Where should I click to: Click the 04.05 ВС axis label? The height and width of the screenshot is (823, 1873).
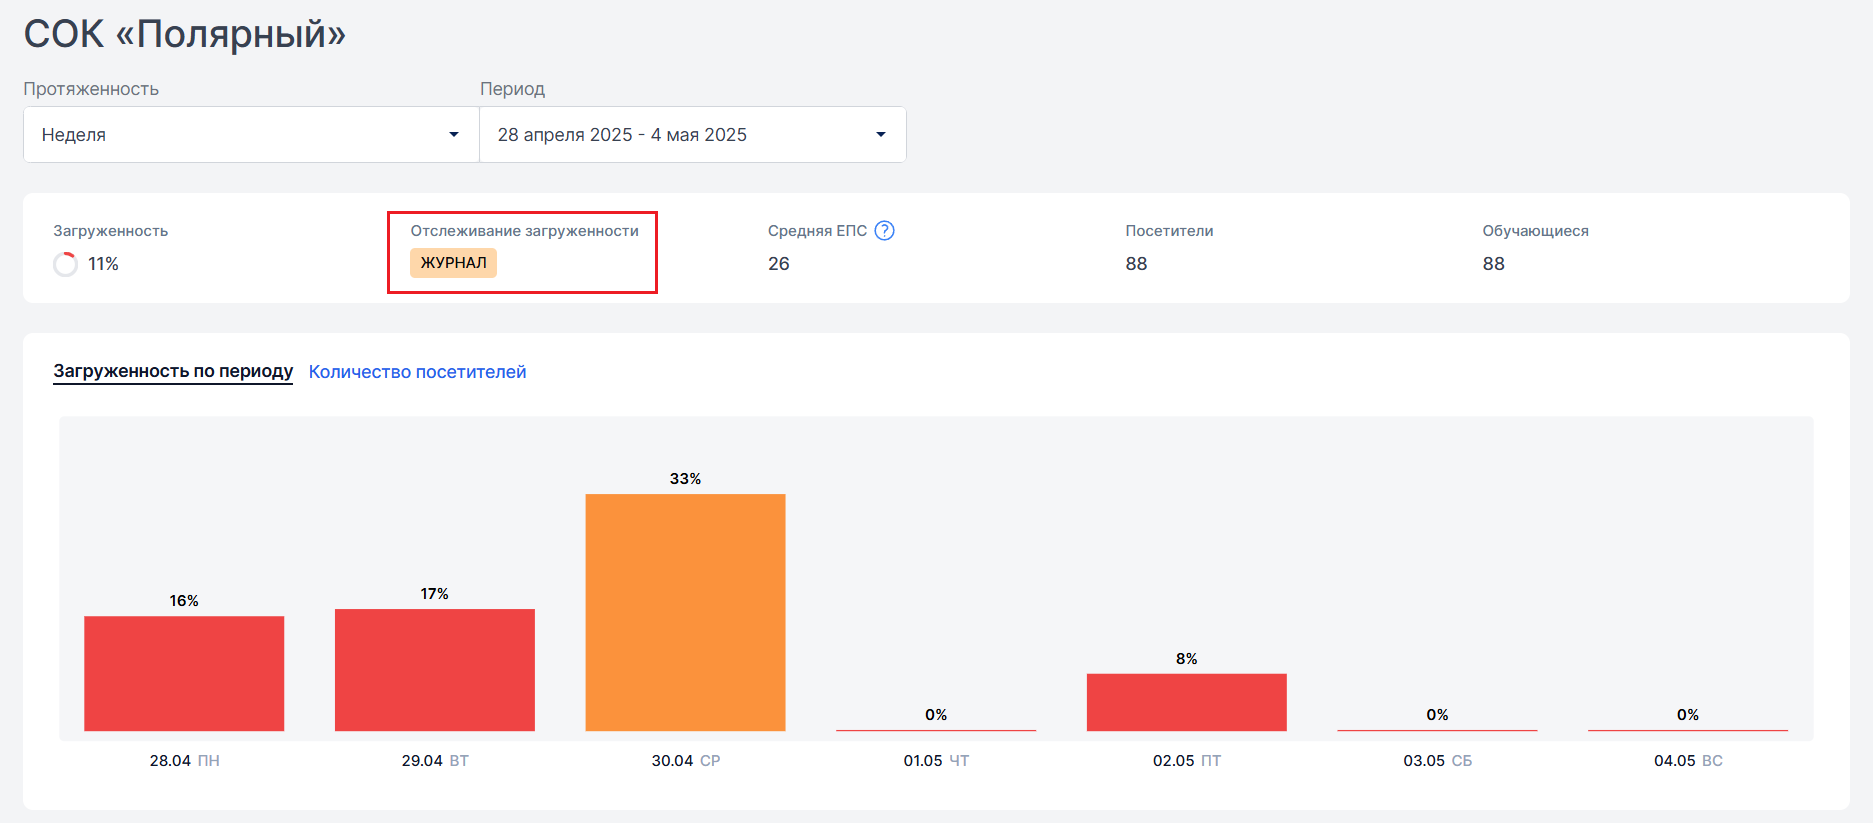1688,761
